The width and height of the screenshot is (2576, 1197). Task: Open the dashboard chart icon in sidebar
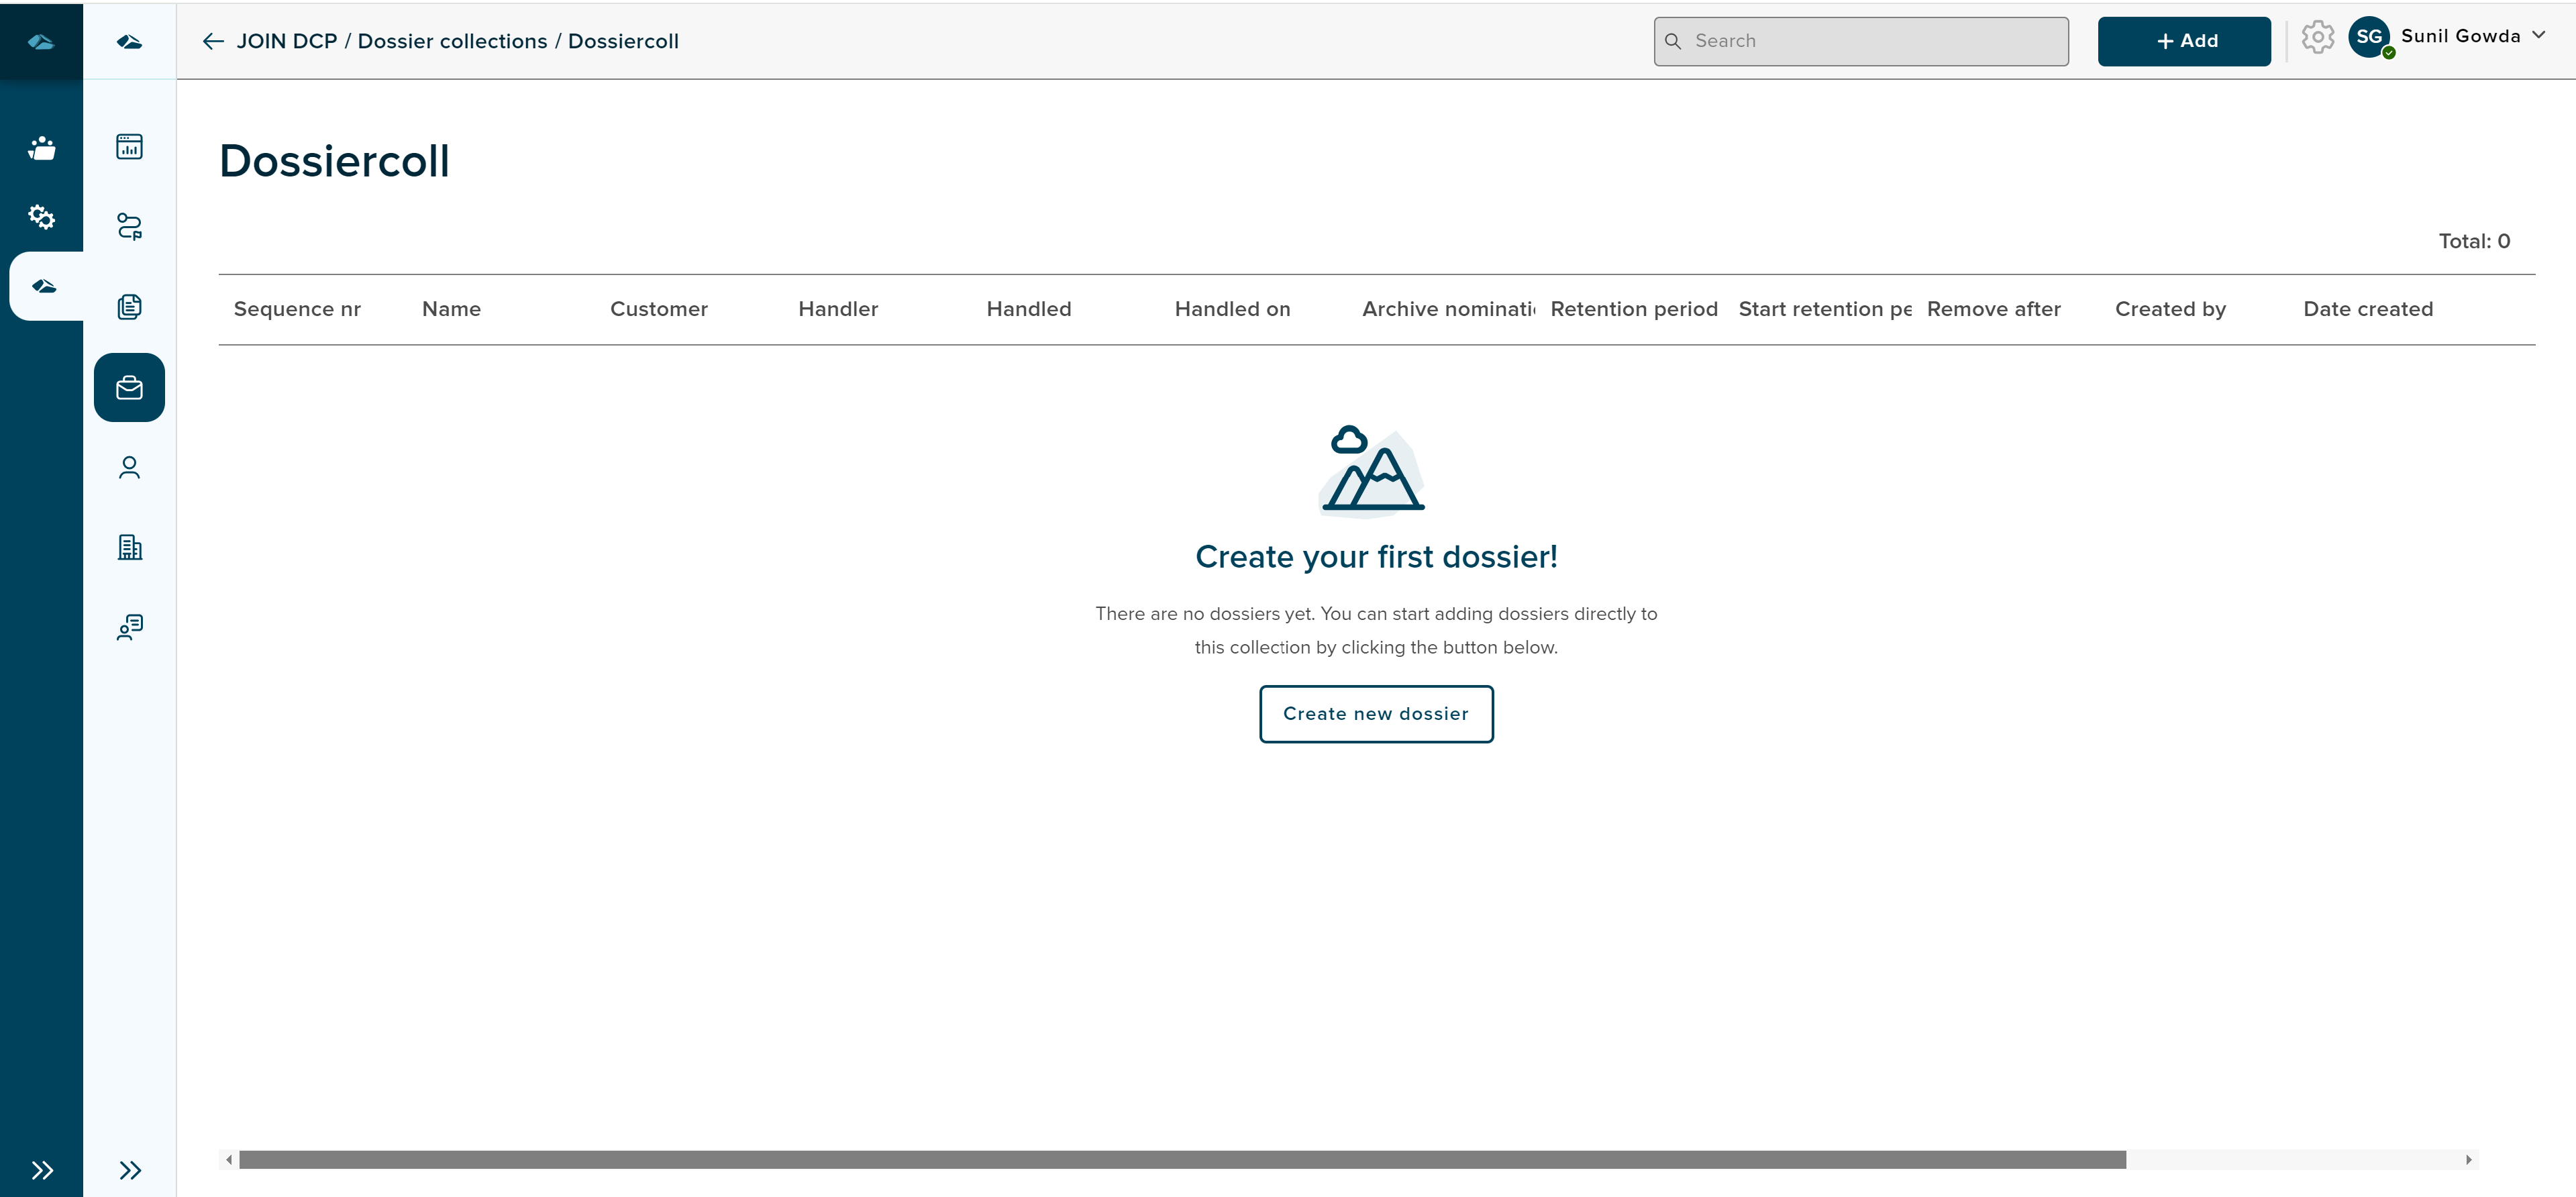(129, 147)
